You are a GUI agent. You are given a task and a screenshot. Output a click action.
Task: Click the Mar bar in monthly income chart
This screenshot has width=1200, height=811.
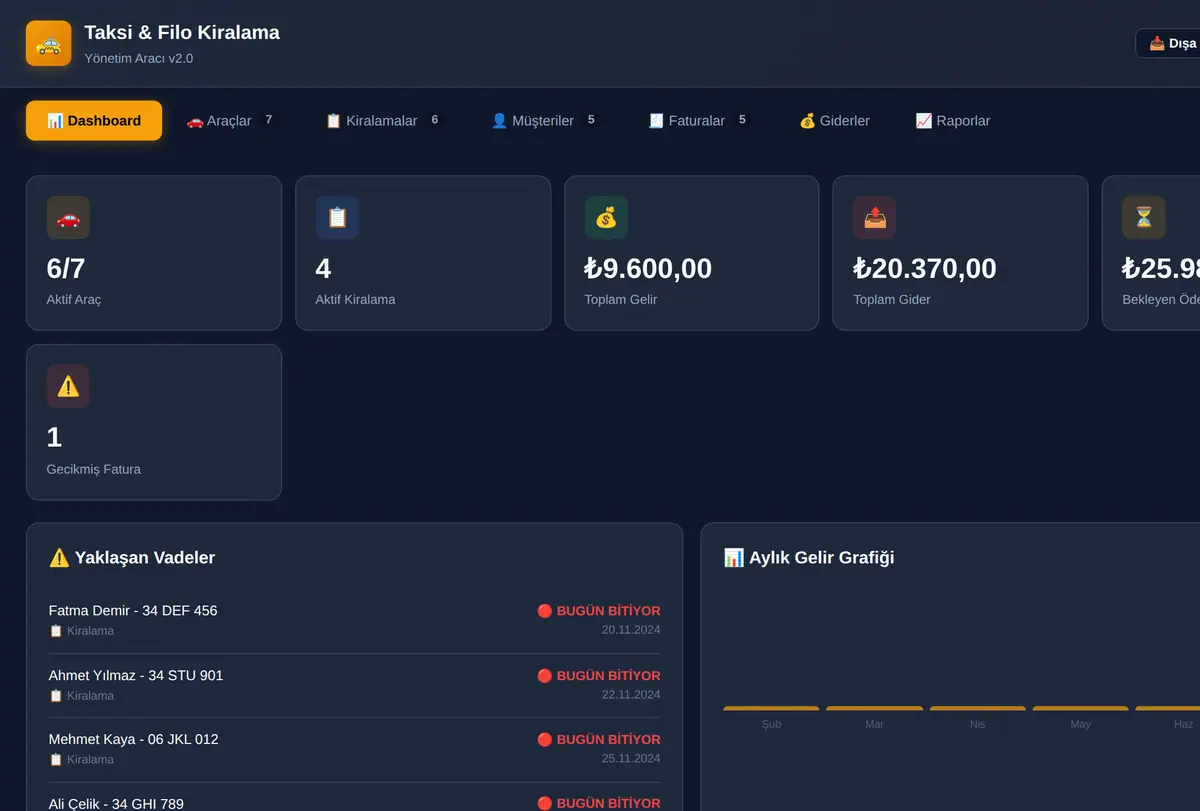[x=875, y=708]
